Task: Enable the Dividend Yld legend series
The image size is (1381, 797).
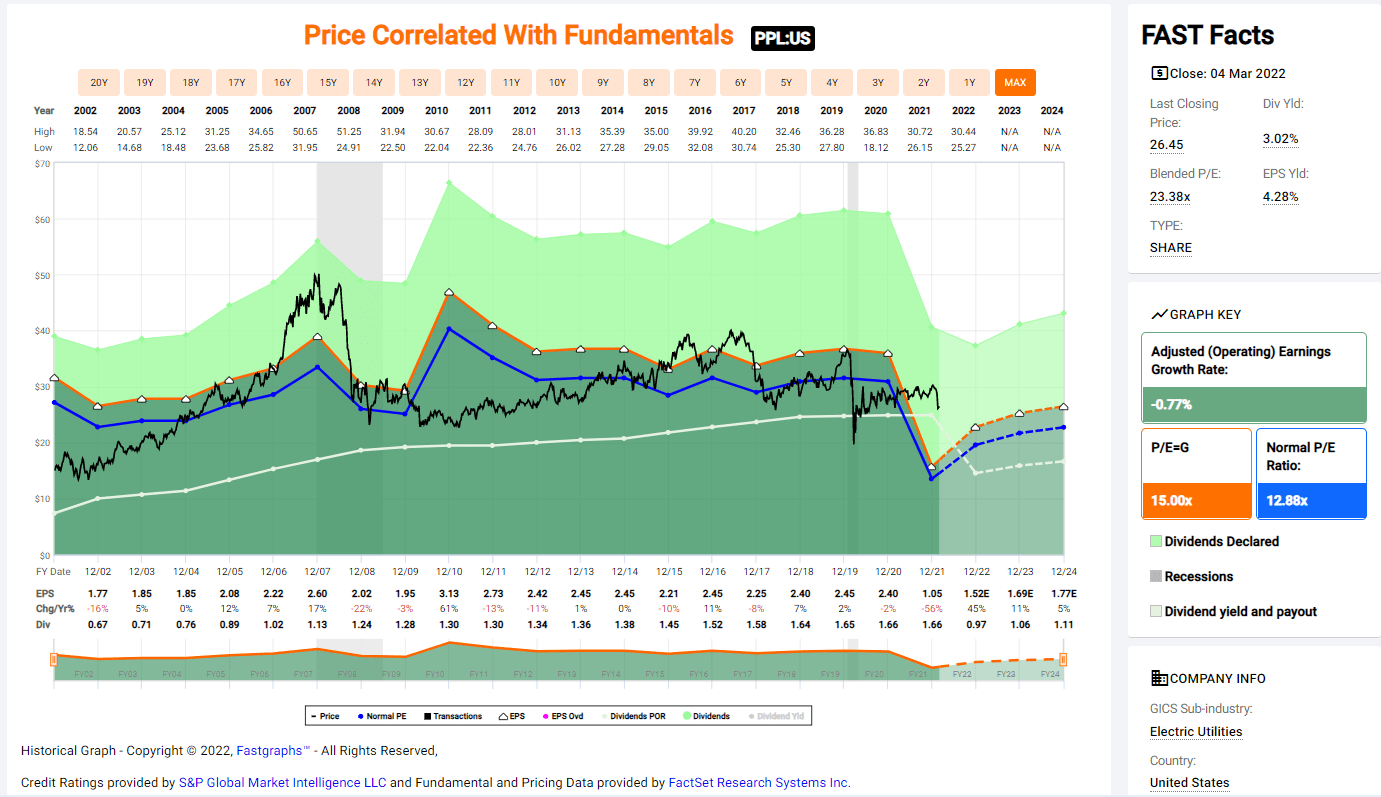Action: tap(777, 716)
